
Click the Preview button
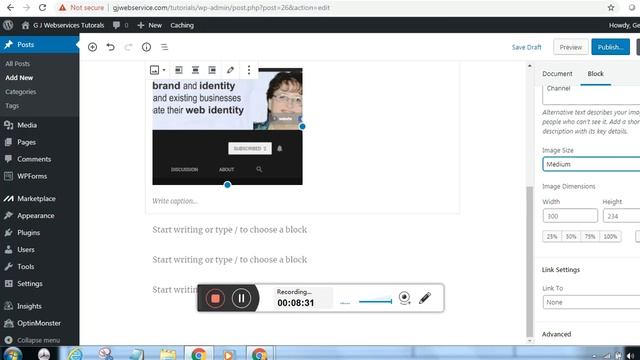coord(571,47)
